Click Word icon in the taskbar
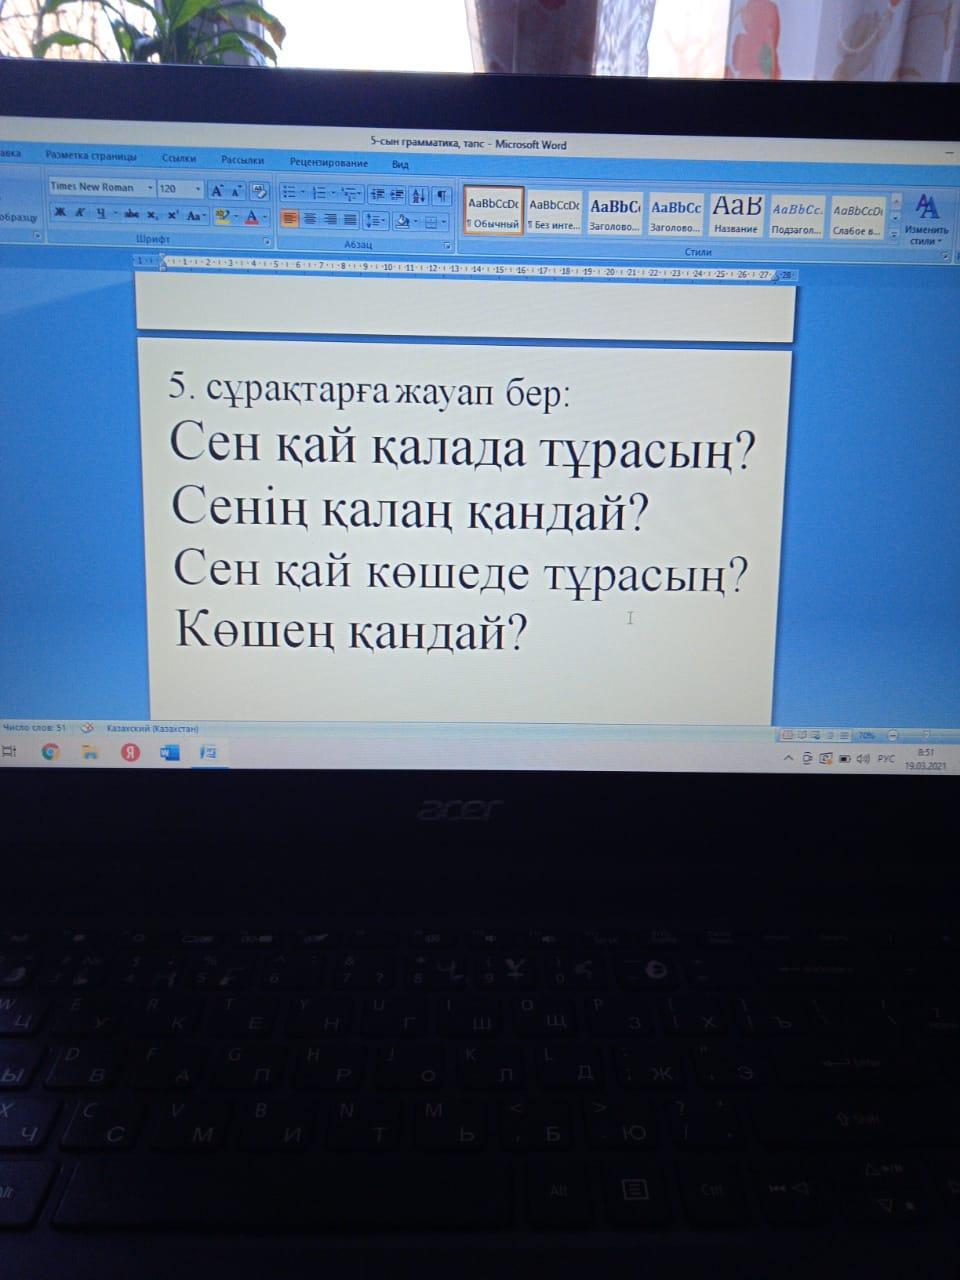This screenshot has height=1280, width=960. pyautogui.click(x=170, y=752)
